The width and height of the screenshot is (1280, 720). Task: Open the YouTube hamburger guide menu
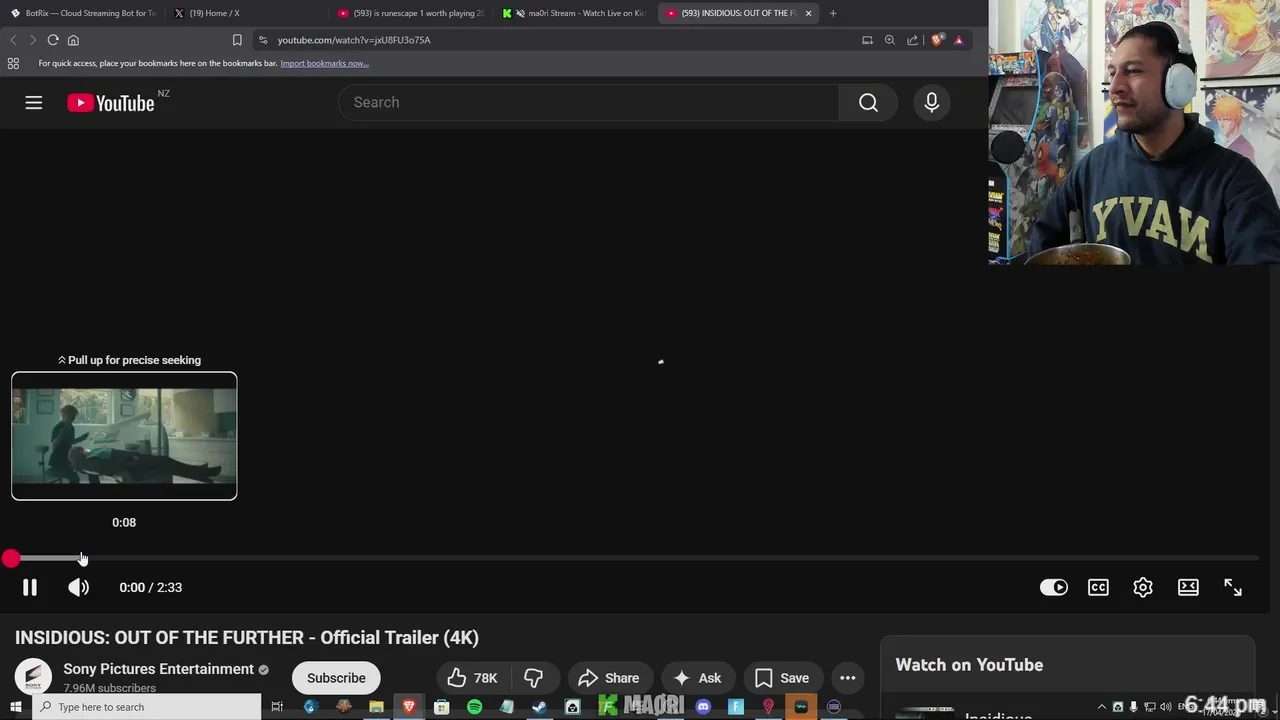34,102
